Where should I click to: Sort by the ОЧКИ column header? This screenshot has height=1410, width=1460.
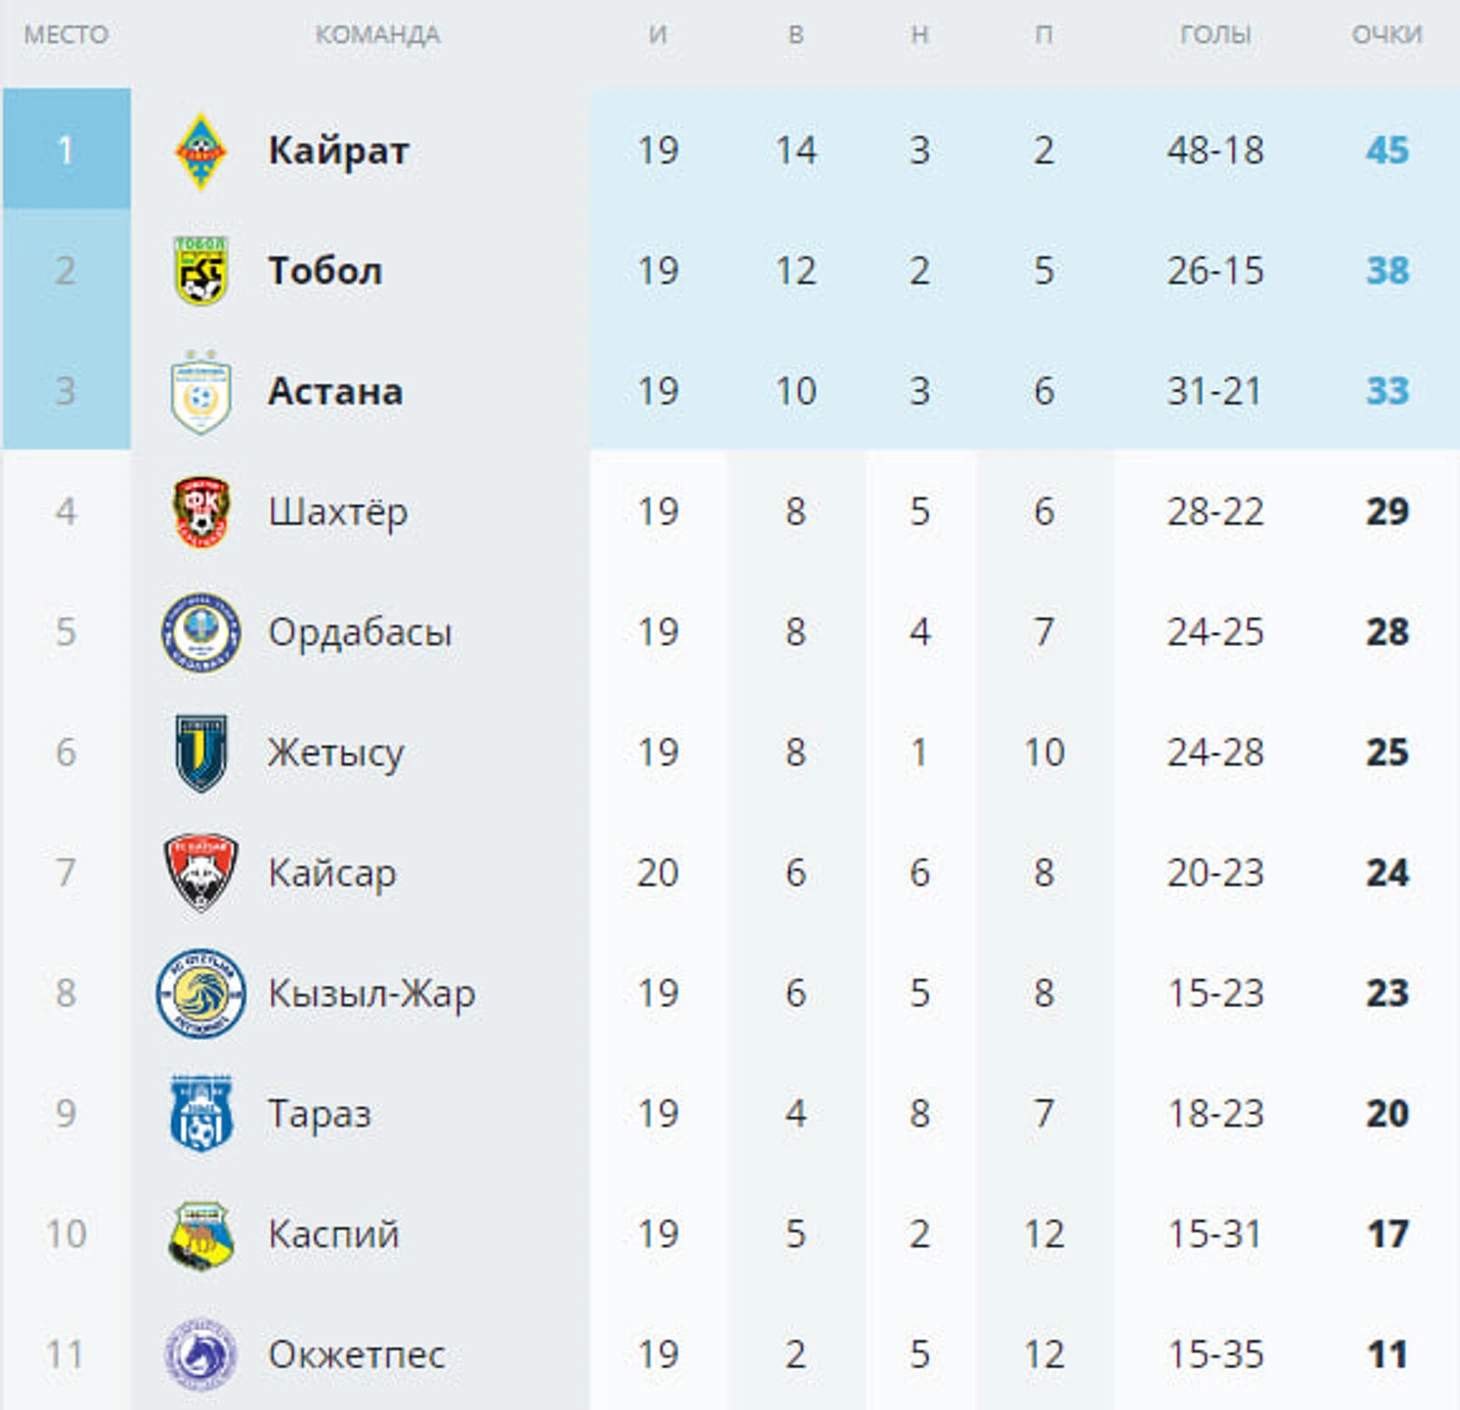coord(1386,35)
